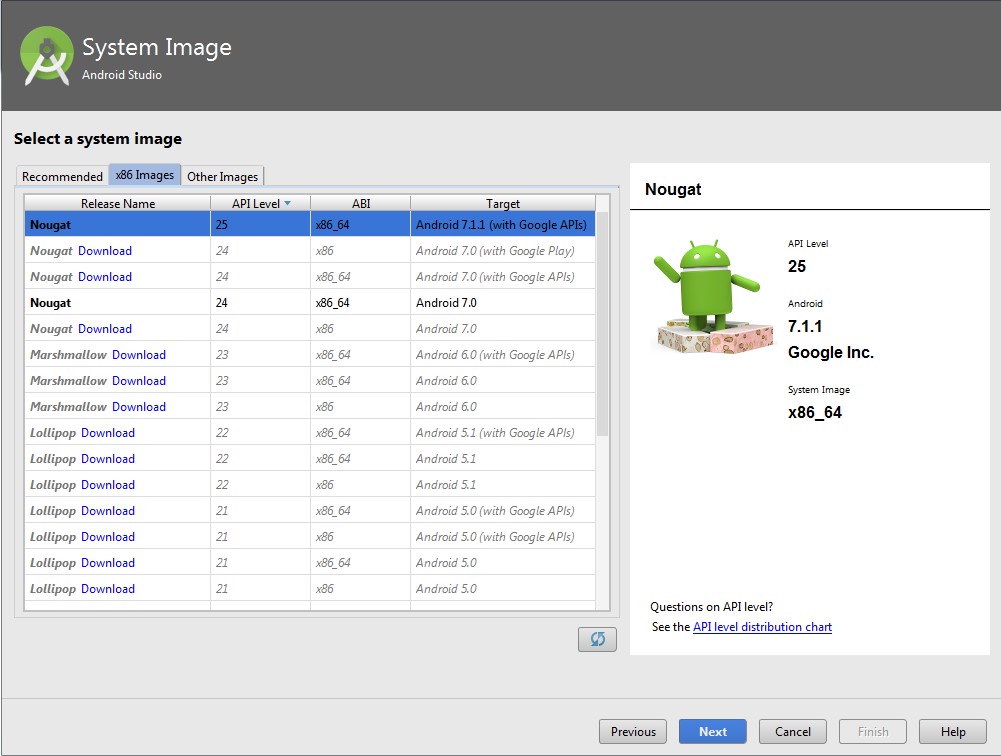The width and height of the screenshot is (1001, 756).
Task: Download Nougat Android 7.0 with Google Play
Action: (105, 251)
